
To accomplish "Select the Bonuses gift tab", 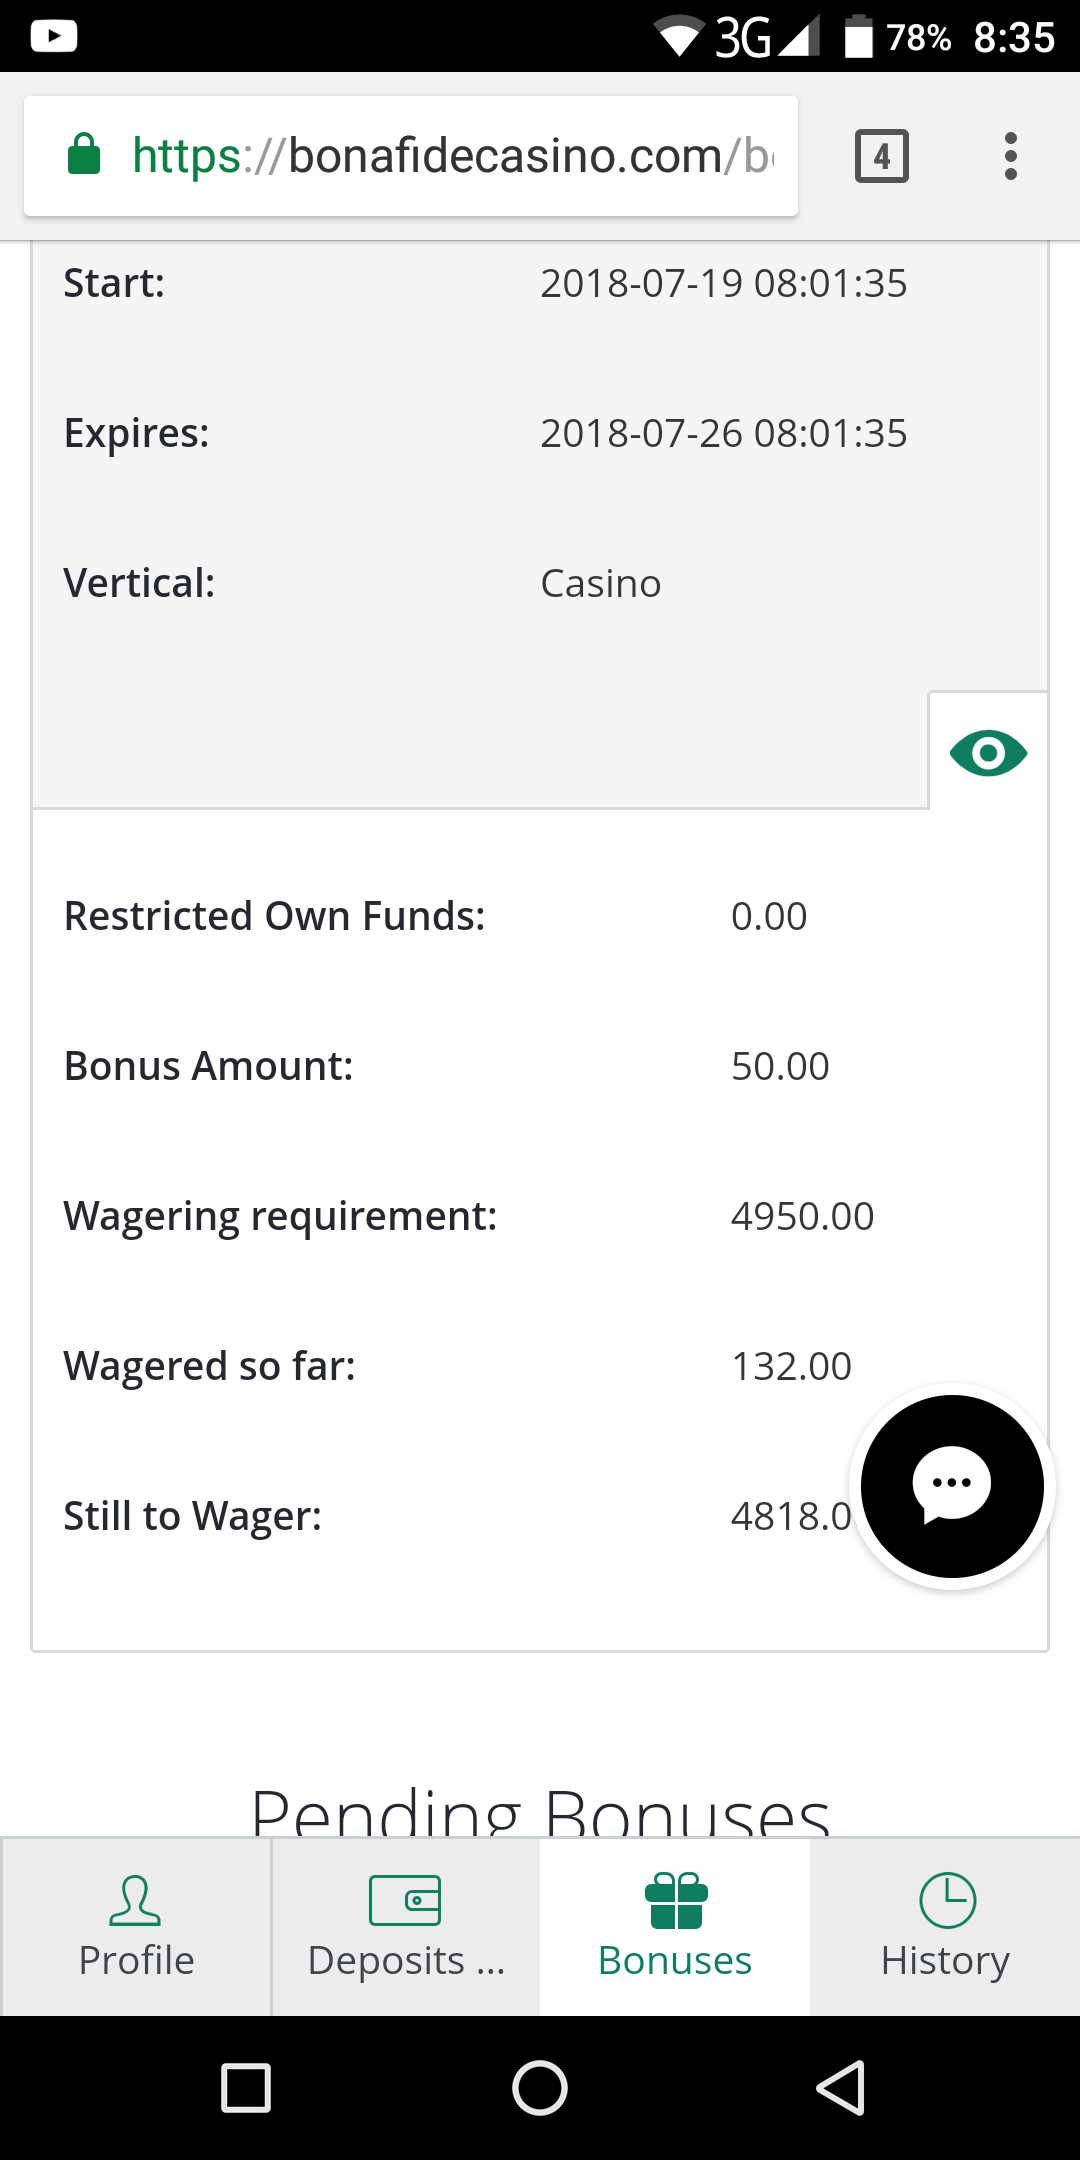I will pos(675,1927).
